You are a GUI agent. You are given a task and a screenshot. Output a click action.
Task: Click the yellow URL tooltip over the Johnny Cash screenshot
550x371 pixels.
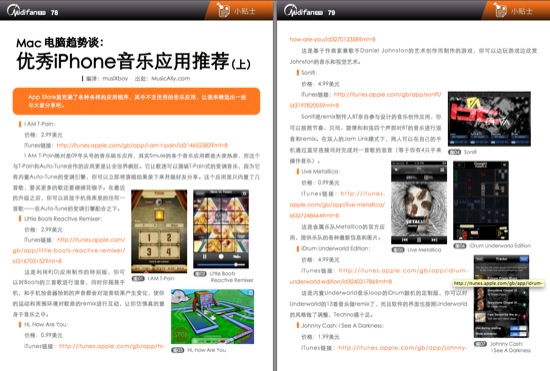498,283
